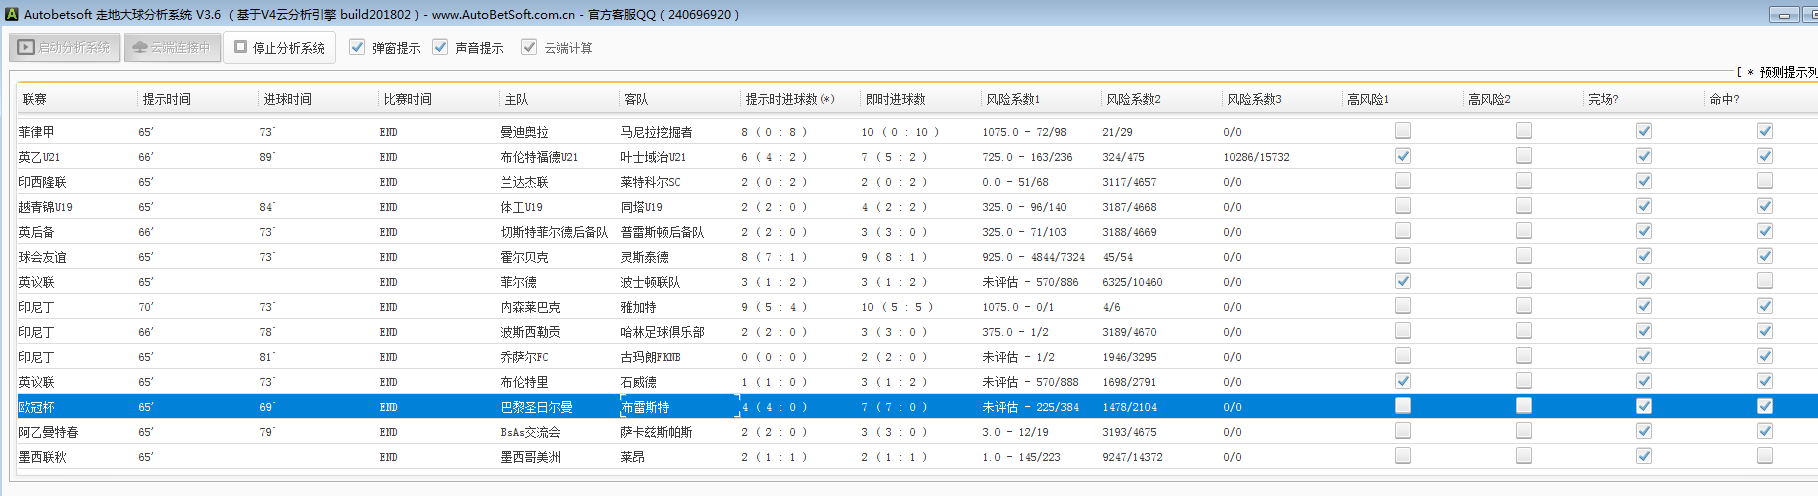The height and width of the screenshot is (496, 1818).
Task: Toggle the 弹窗提示 checkbox
Action: pyautogui.click(x=357, y=47)
